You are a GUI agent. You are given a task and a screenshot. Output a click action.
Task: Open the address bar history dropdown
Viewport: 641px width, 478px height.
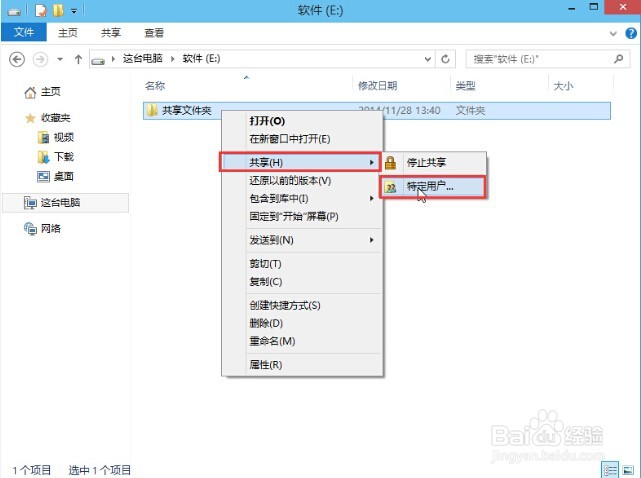(x=428, y=59)
